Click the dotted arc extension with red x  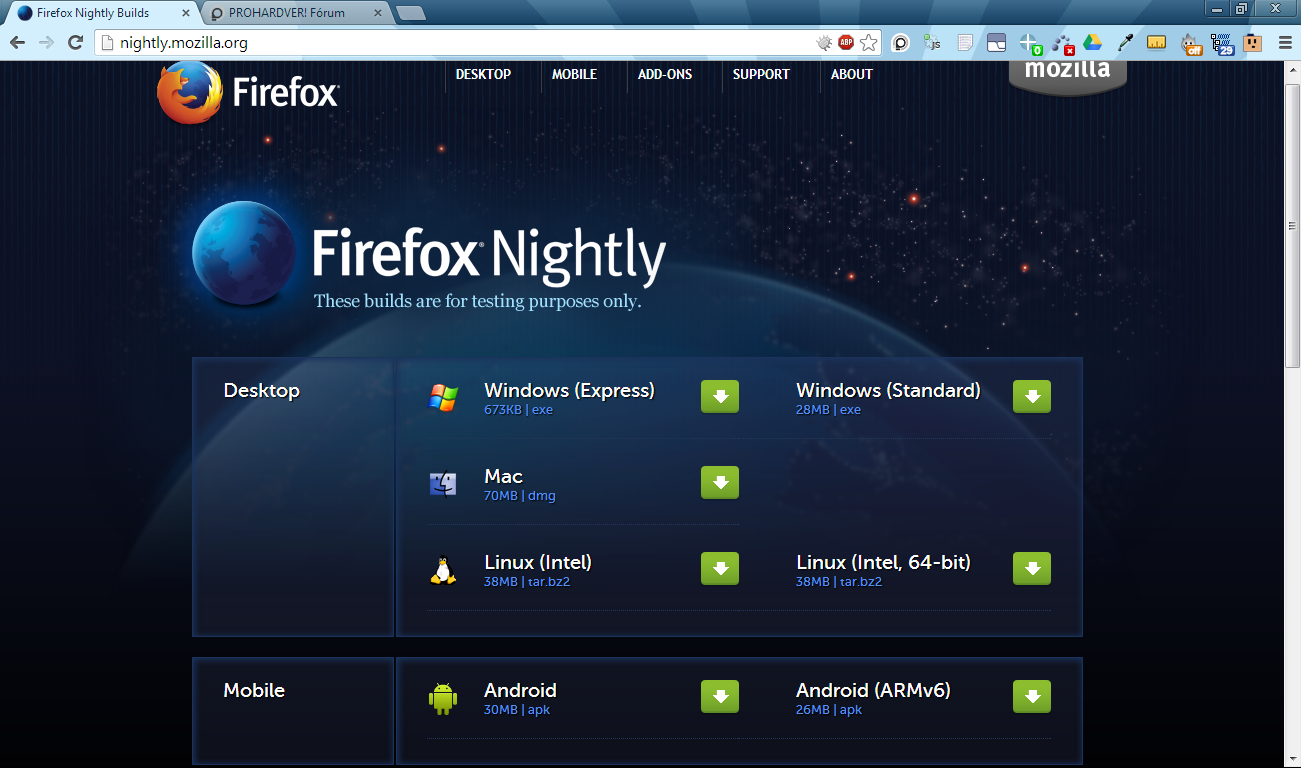[1061, 43]
